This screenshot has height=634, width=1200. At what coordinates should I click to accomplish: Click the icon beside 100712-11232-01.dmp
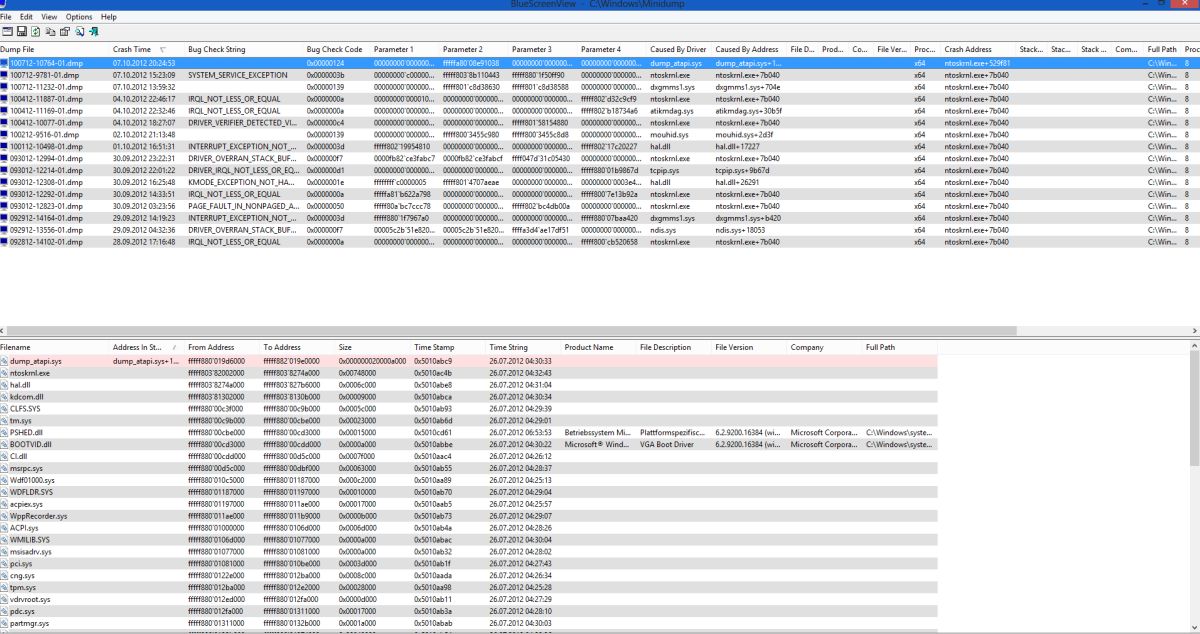(4, 87)
